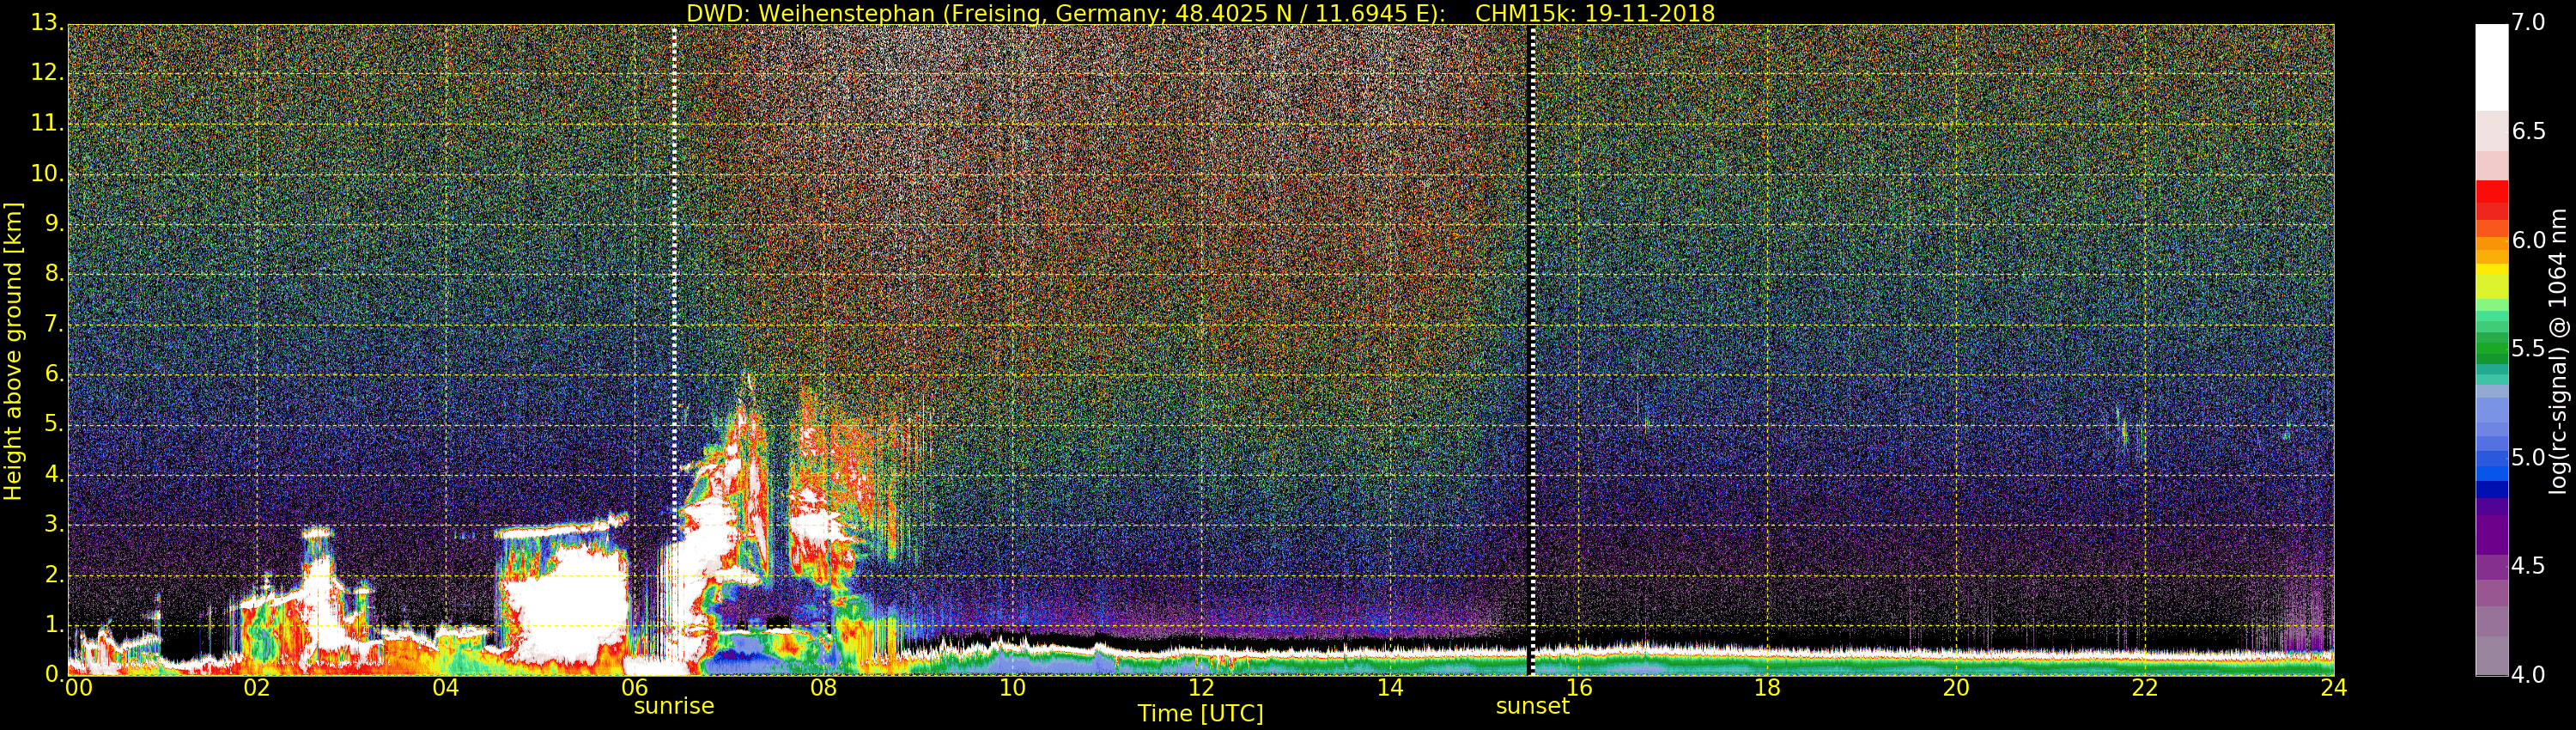
Task: Pick the dark blue colorbar band
Action: pos(2490,490)
